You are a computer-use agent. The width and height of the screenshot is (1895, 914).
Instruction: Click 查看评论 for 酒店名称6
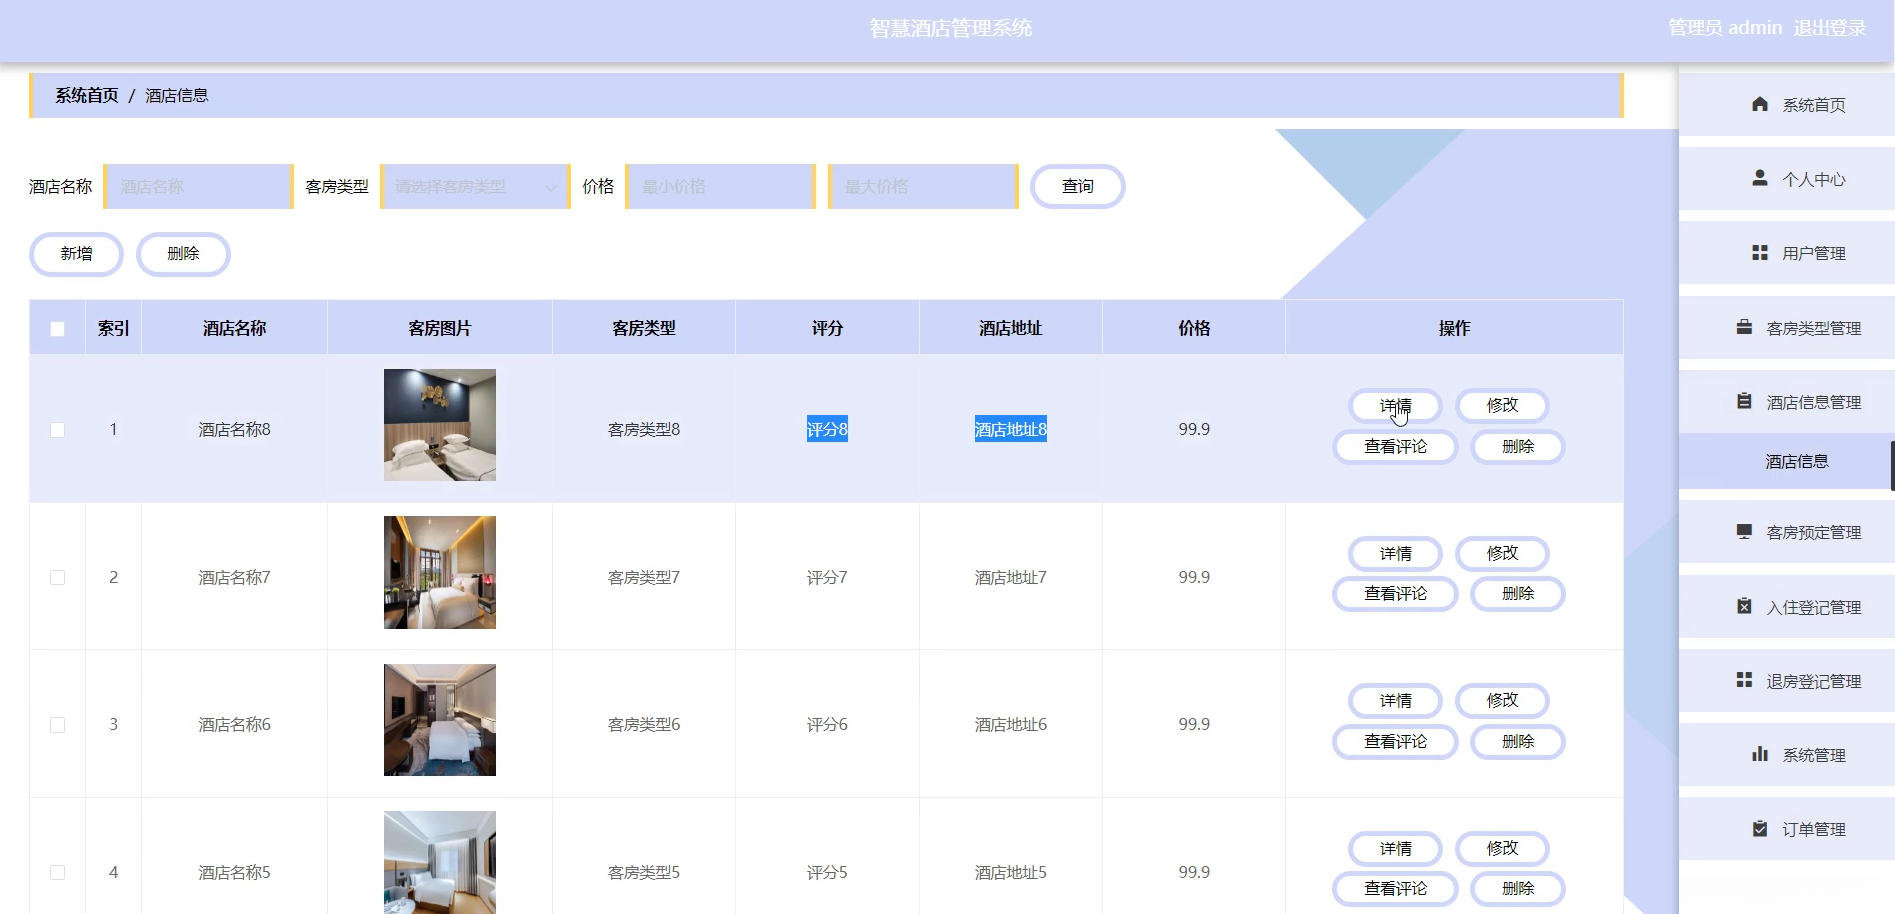pyautogui.click(x=1396, y=742)
